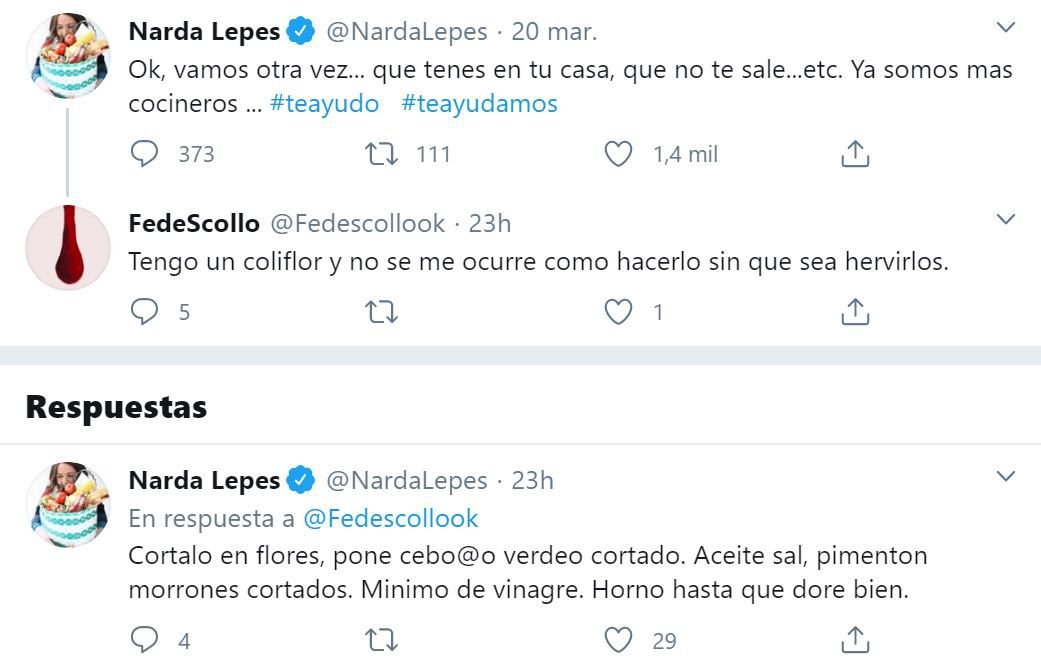The height and width of the screenshot is (667, 1041).
Task: Reply to Narda Lepes's original tweet
Action: click(x=145, y=153)
